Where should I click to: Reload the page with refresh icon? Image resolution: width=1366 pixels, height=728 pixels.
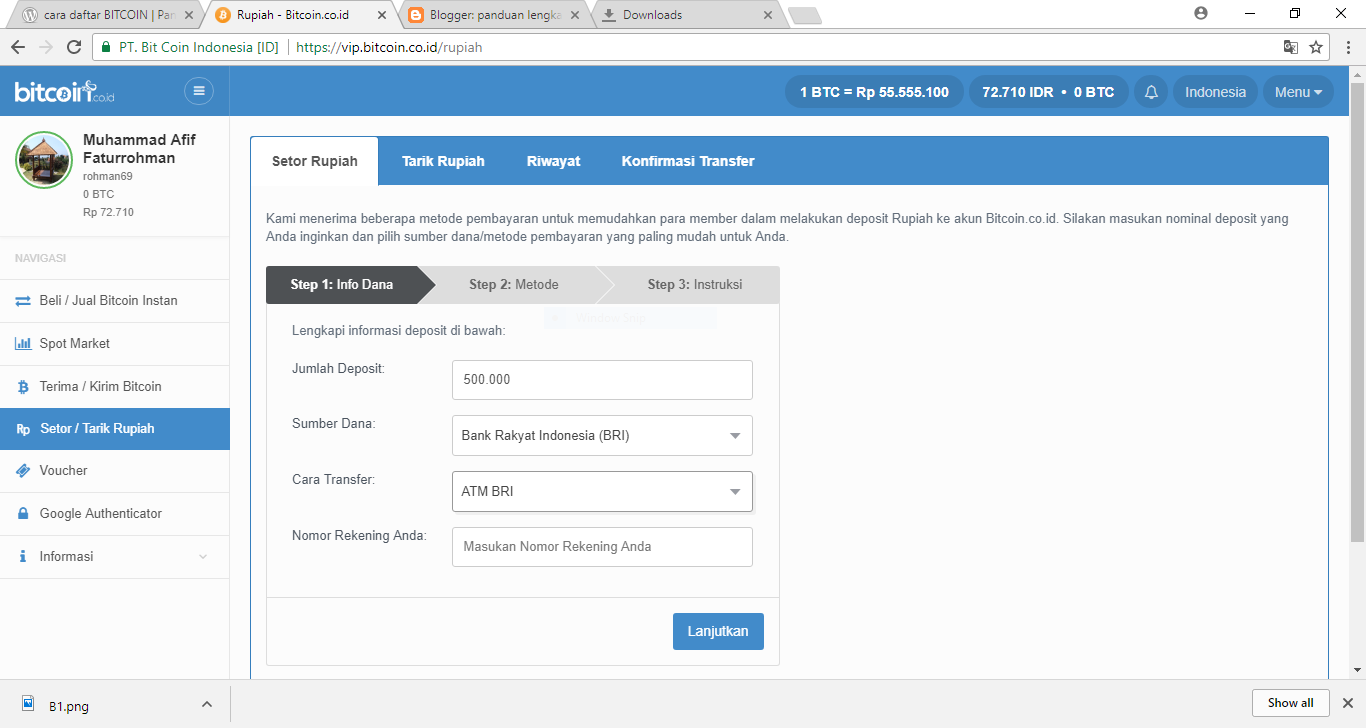[73, 47]
